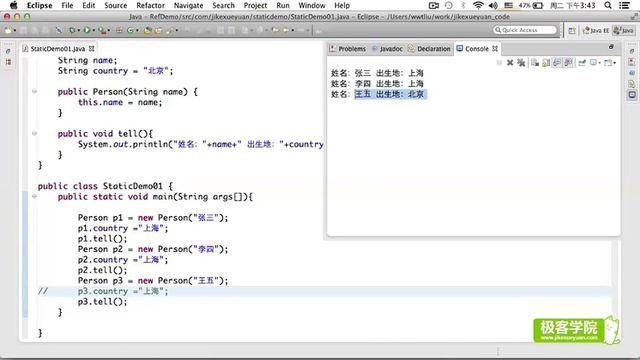Open the Run configurations dropdown arrow
This screenshot has height=360, width=640.
point(93,31)
